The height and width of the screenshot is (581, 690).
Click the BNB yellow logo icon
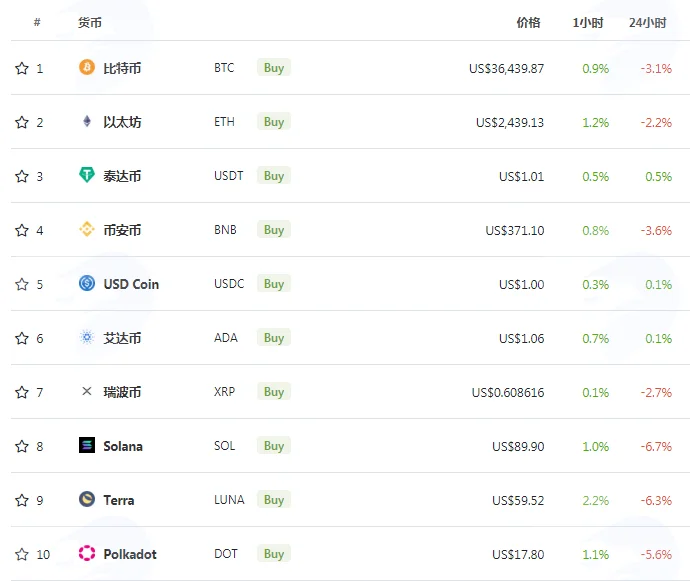point(87,229)
